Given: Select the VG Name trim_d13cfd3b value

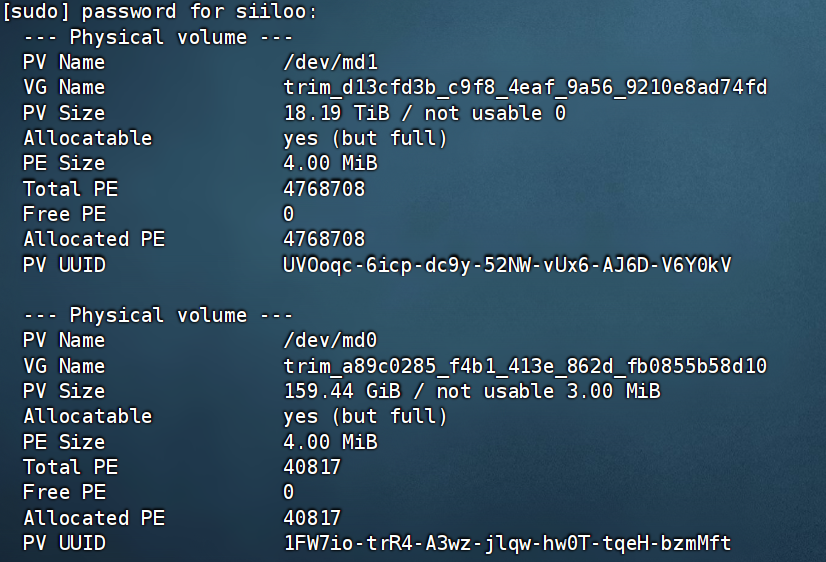Looking at the screenshot, I should (x=525, y=87).
